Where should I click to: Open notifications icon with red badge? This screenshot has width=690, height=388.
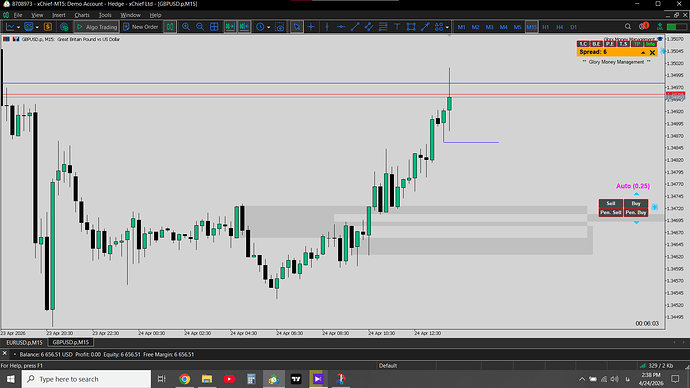tap(643, 26)
